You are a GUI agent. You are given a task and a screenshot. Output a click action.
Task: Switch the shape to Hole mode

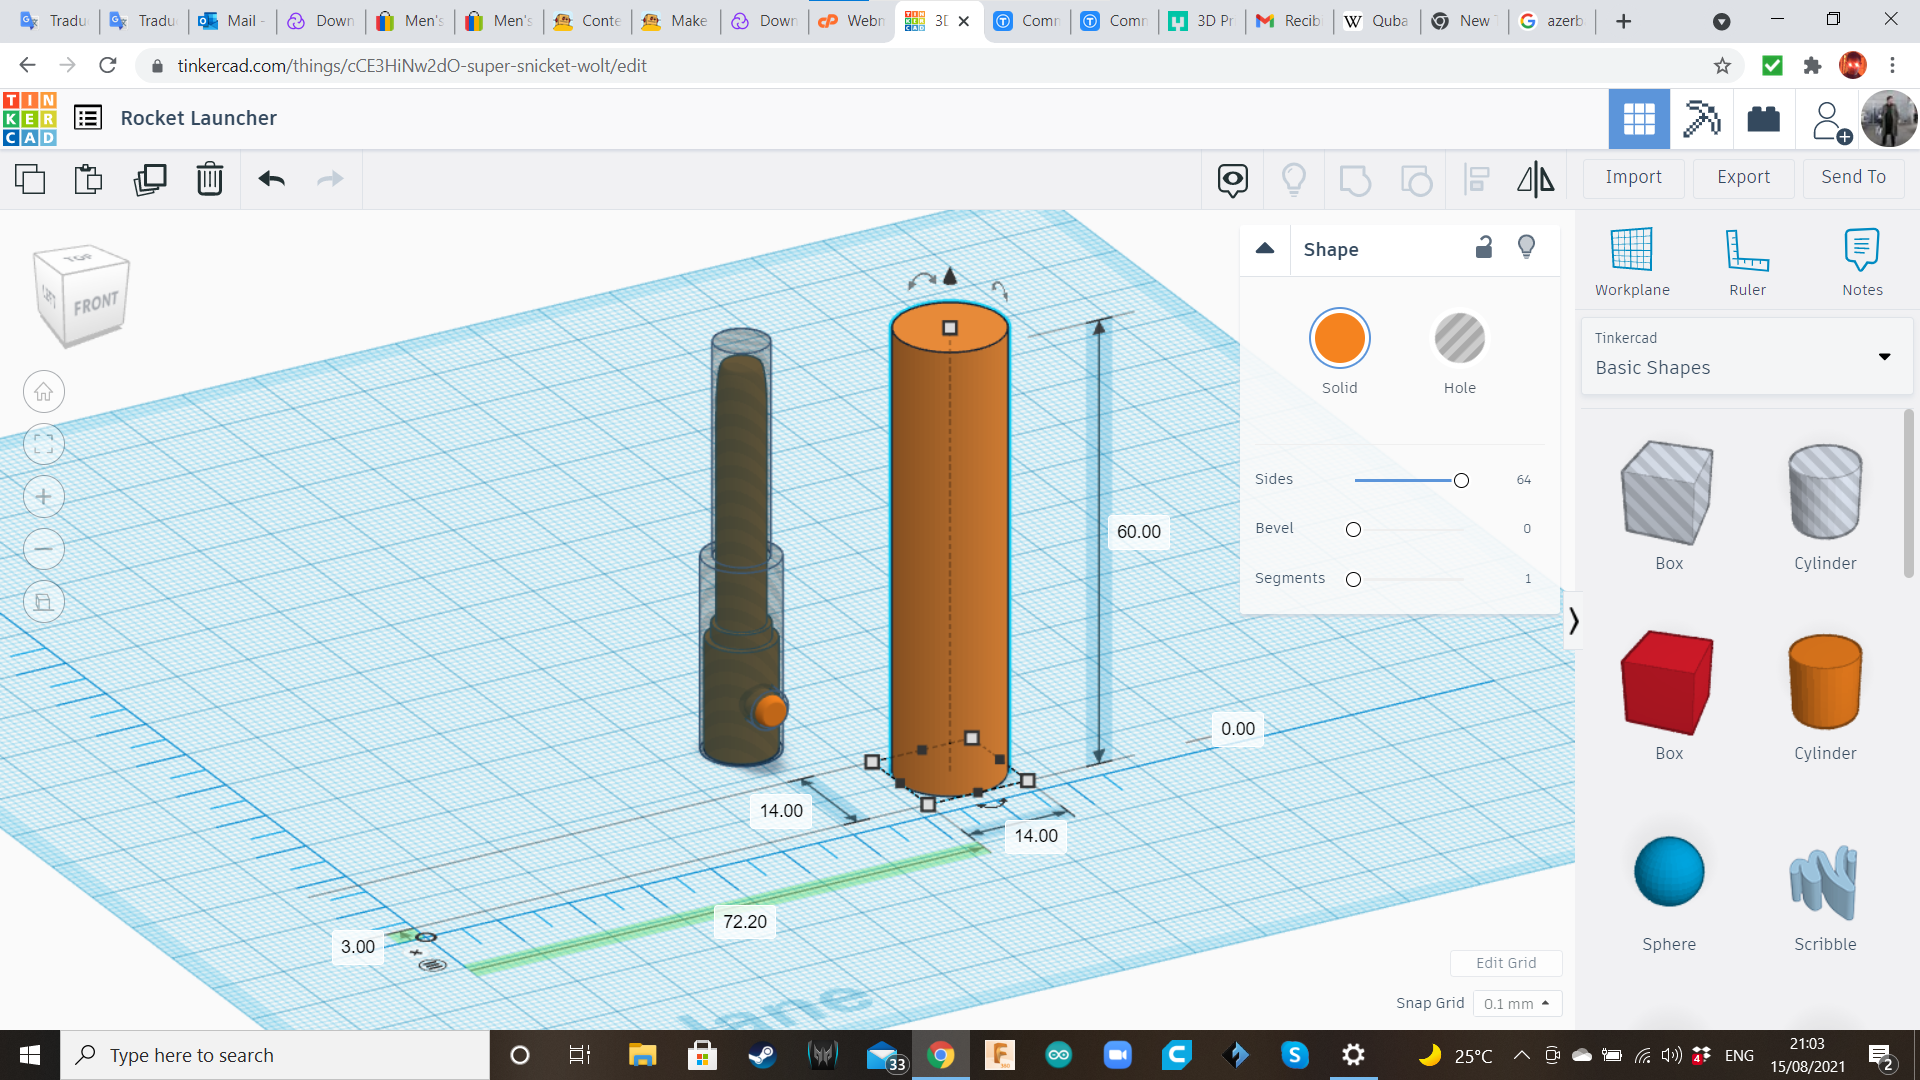click(1460, 338)
